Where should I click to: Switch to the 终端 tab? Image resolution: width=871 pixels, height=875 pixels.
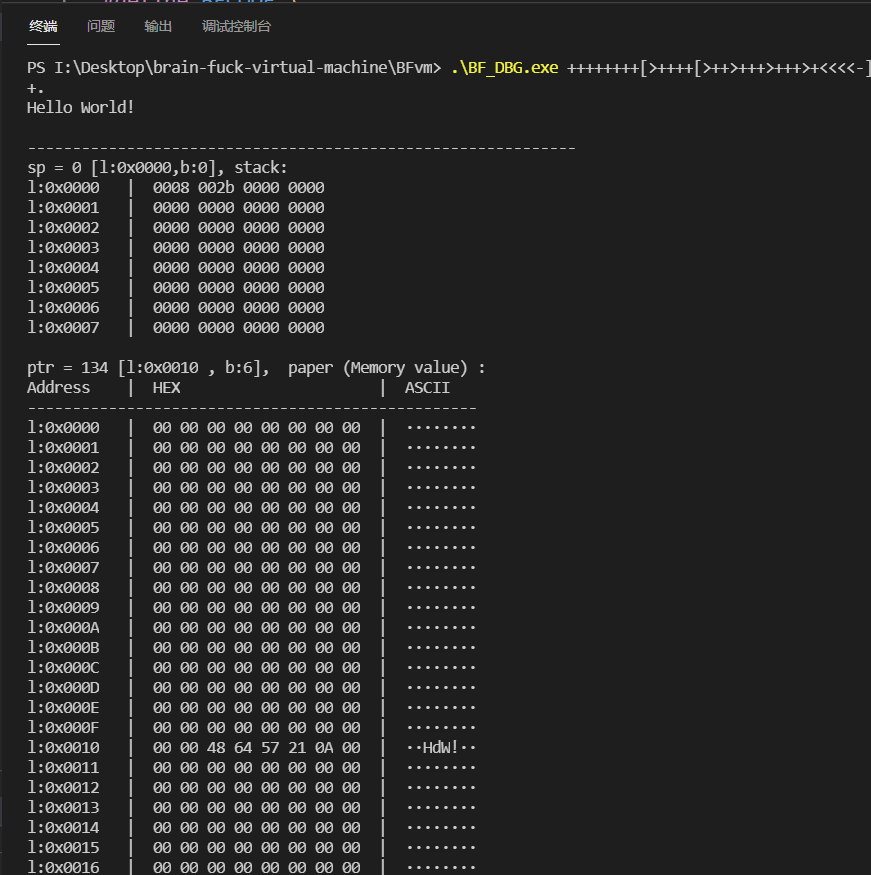click(43, 26)
